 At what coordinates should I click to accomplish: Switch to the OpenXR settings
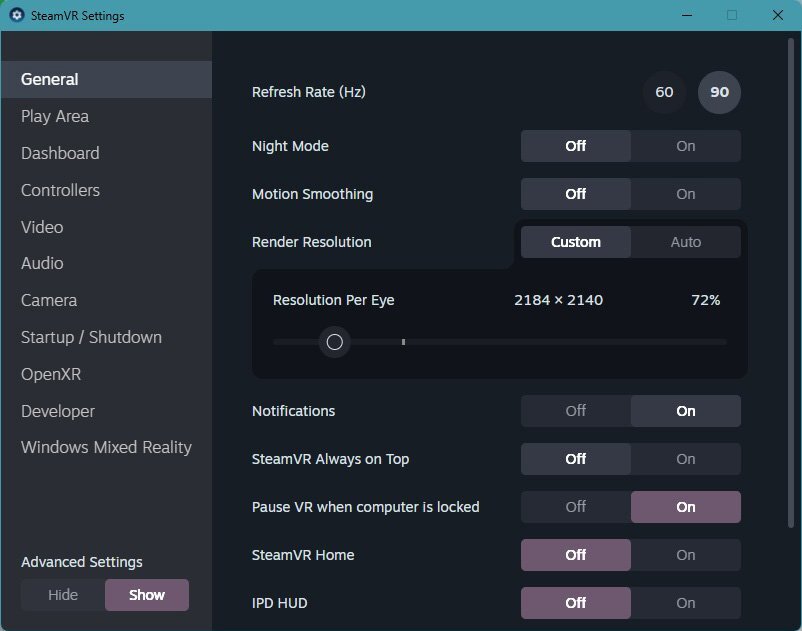click(x=106, y=374)
